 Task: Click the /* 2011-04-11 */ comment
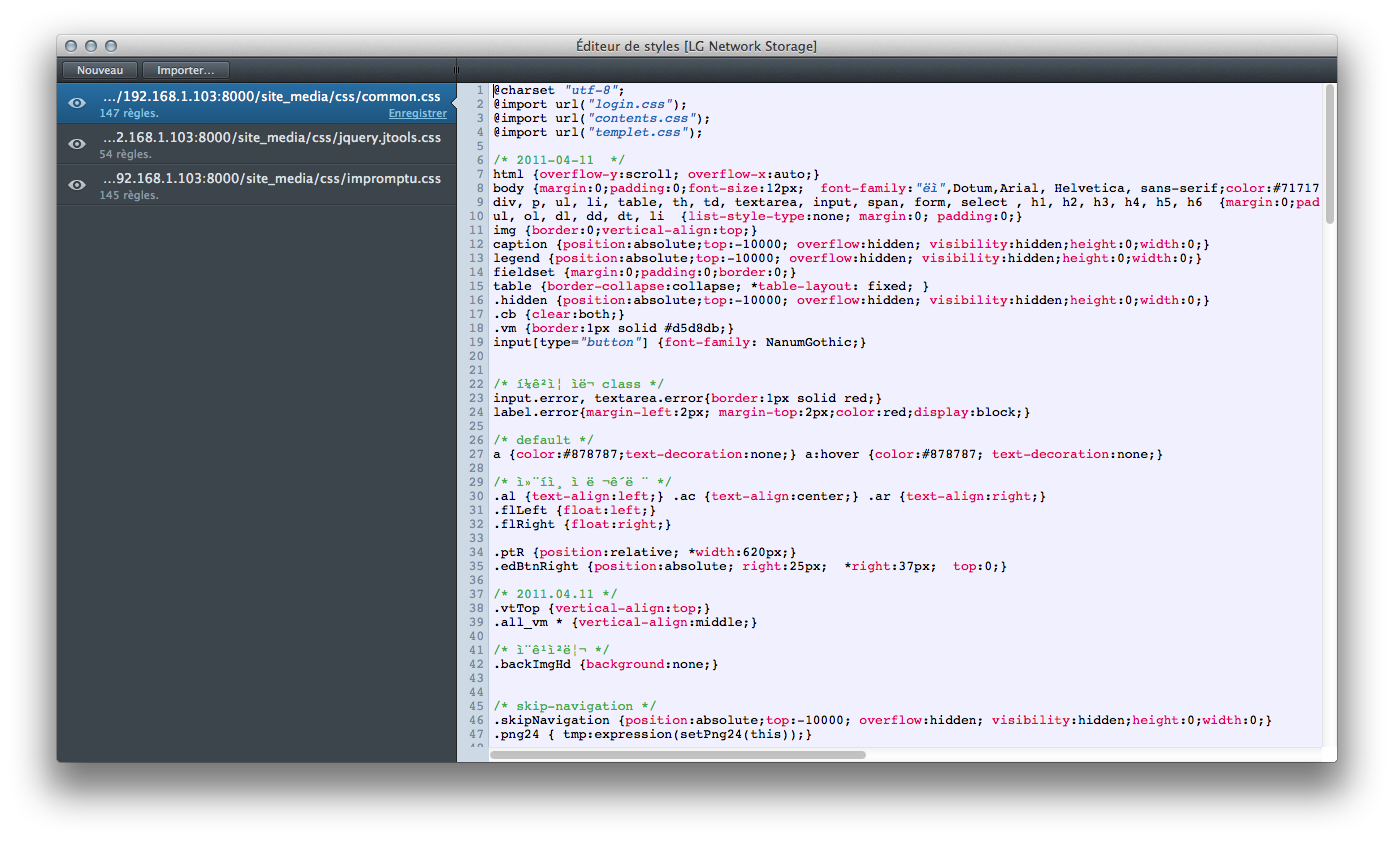click(559, 160)
